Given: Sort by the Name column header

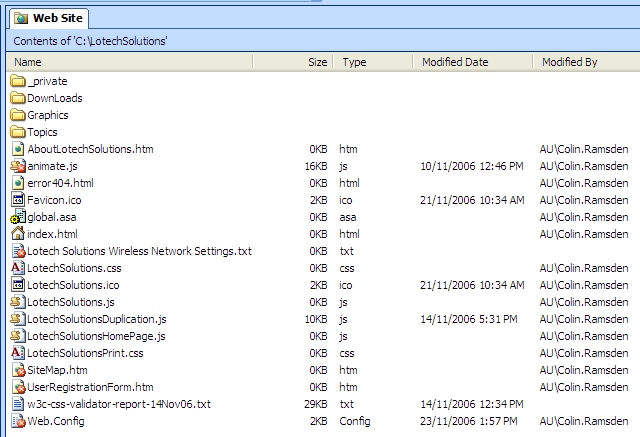Looking at the screenshot, I should click(130, 62).
